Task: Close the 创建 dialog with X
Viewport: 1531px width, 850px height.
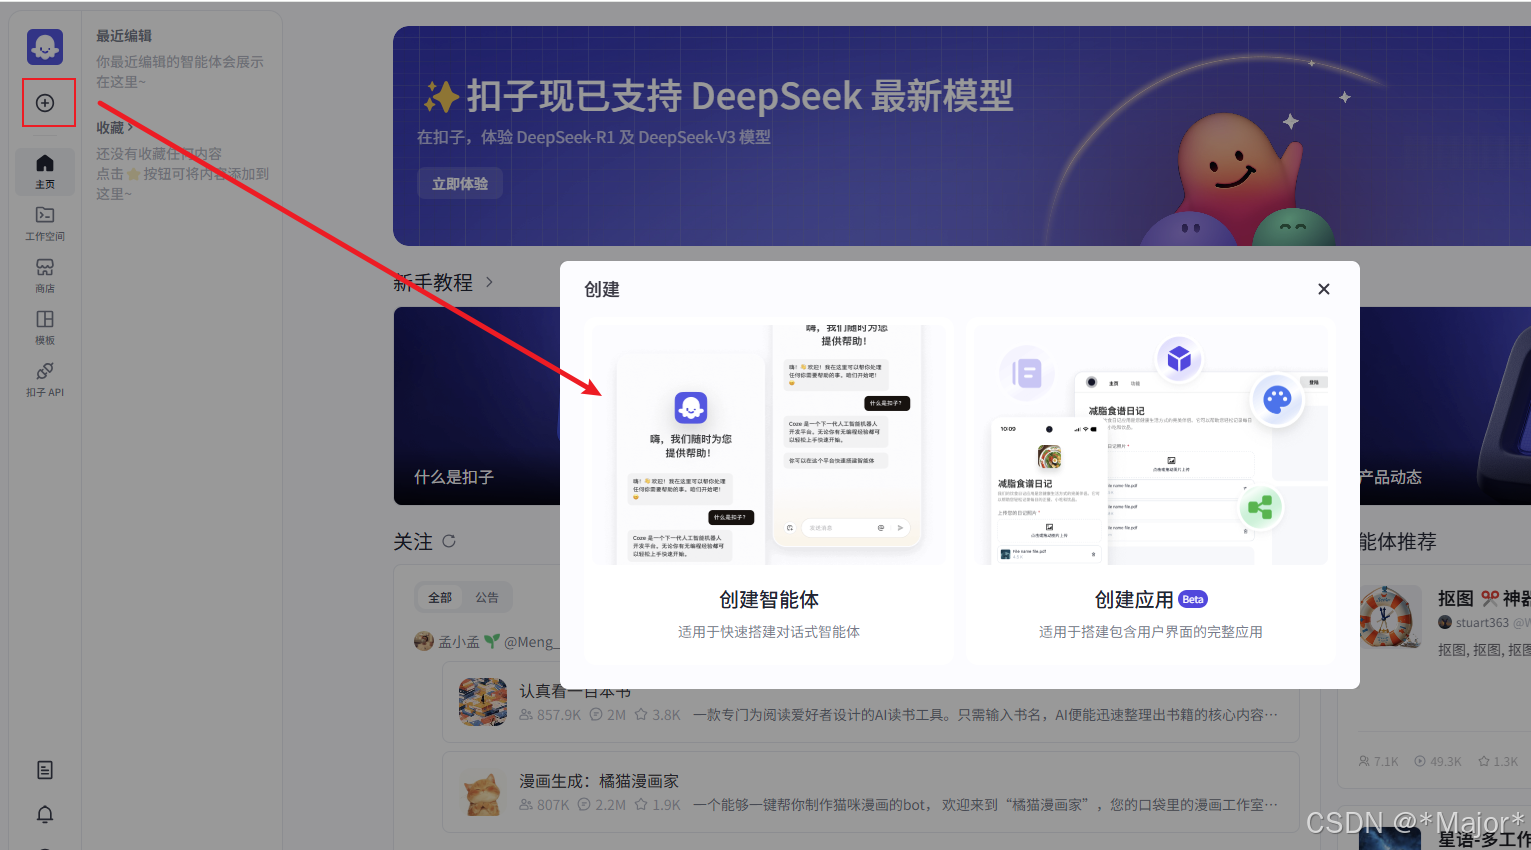Action: 1324,289
